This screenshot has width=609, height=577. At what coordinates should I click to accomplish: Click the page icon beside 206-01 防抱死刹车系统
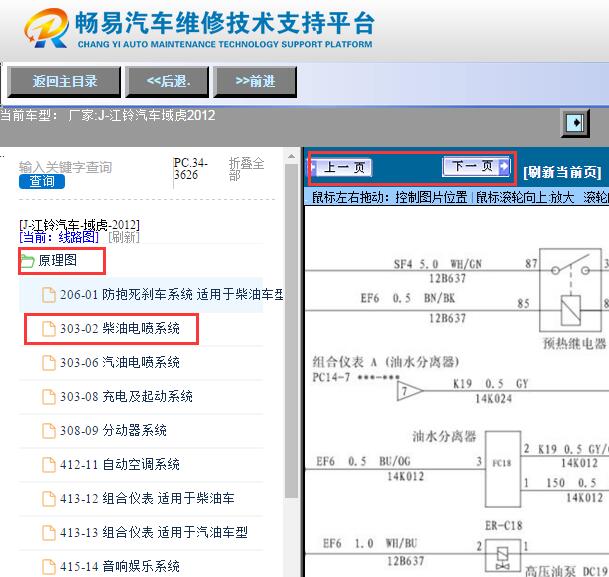[x=49, y=295]
